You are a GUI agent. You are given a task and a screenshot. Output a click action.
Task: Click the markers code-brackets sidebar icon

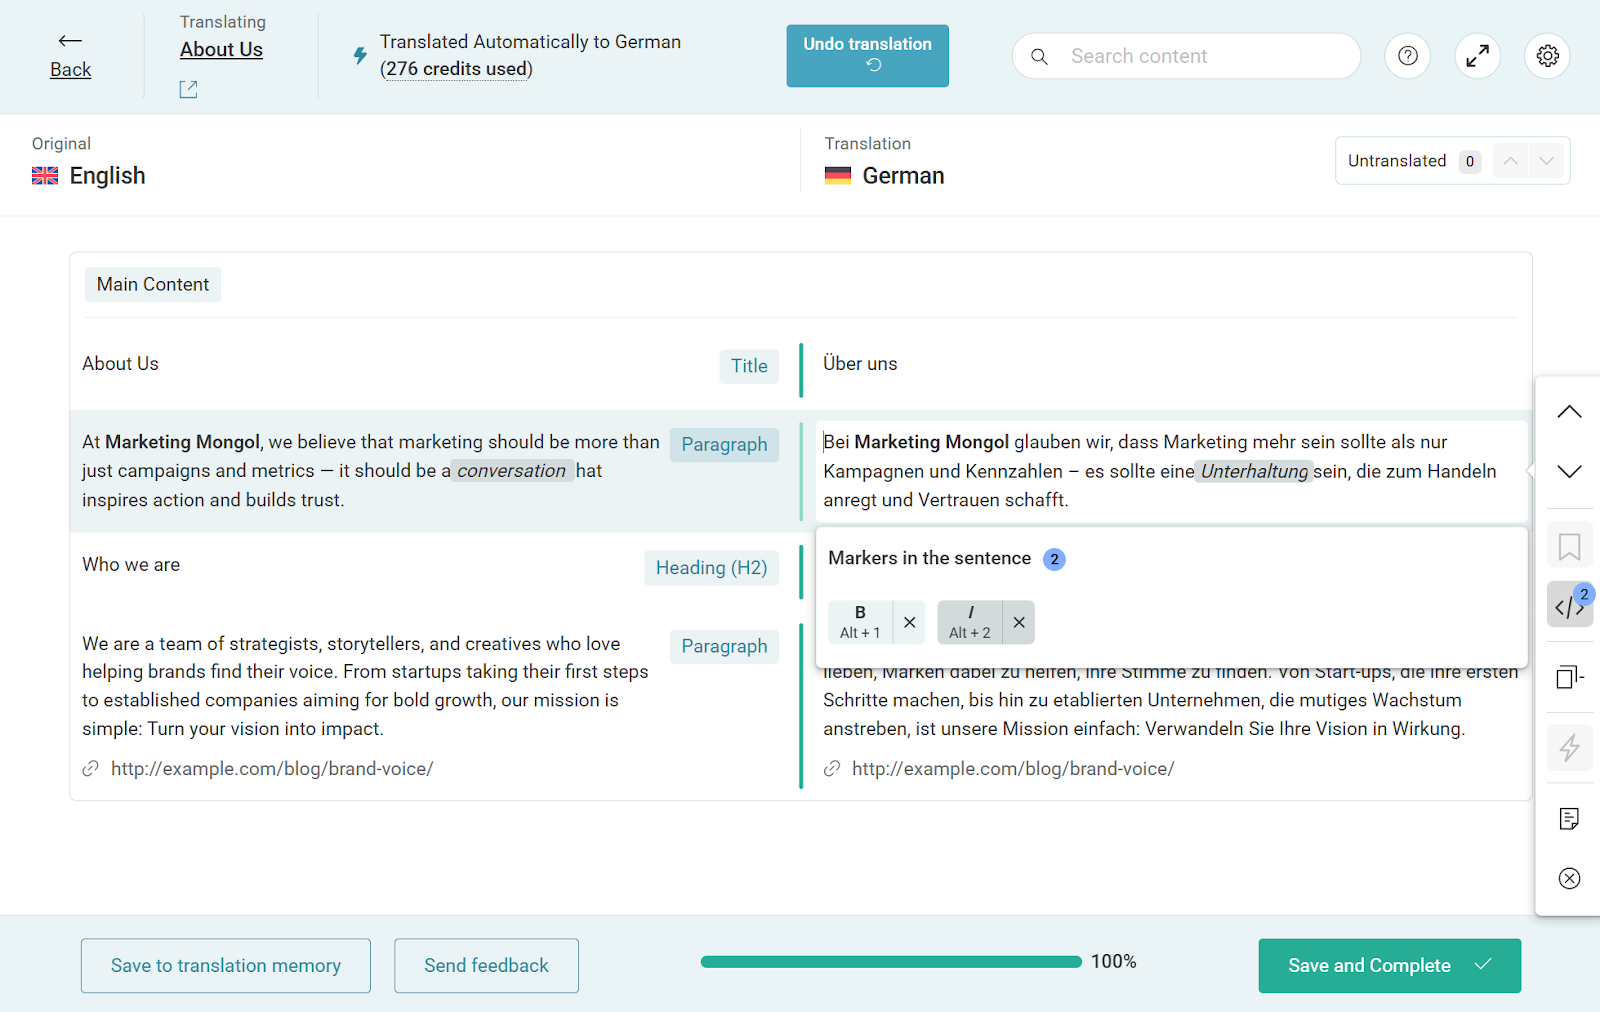pyautogui.click(x=1569, y=606)
